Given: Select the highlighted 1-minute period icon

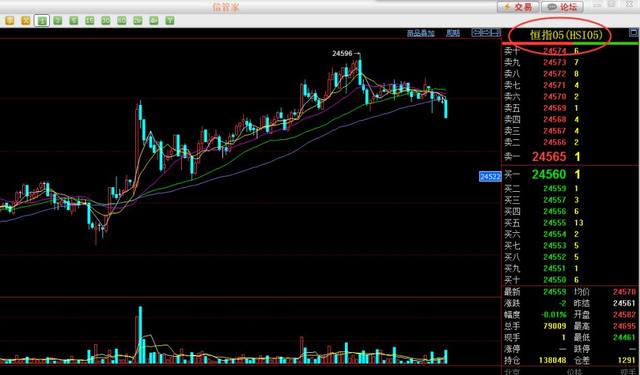Looking at the screenshot, I should 42,20.
